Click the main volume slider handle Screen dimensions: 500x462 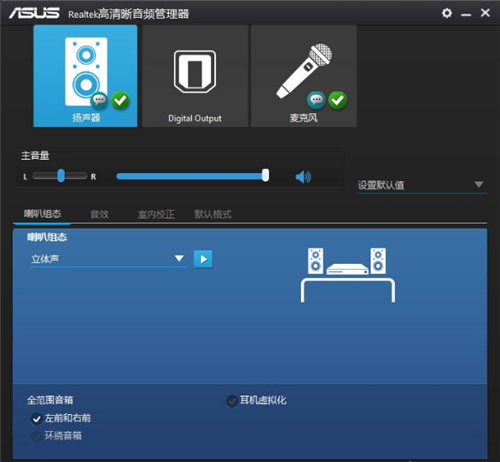[265, 175]
